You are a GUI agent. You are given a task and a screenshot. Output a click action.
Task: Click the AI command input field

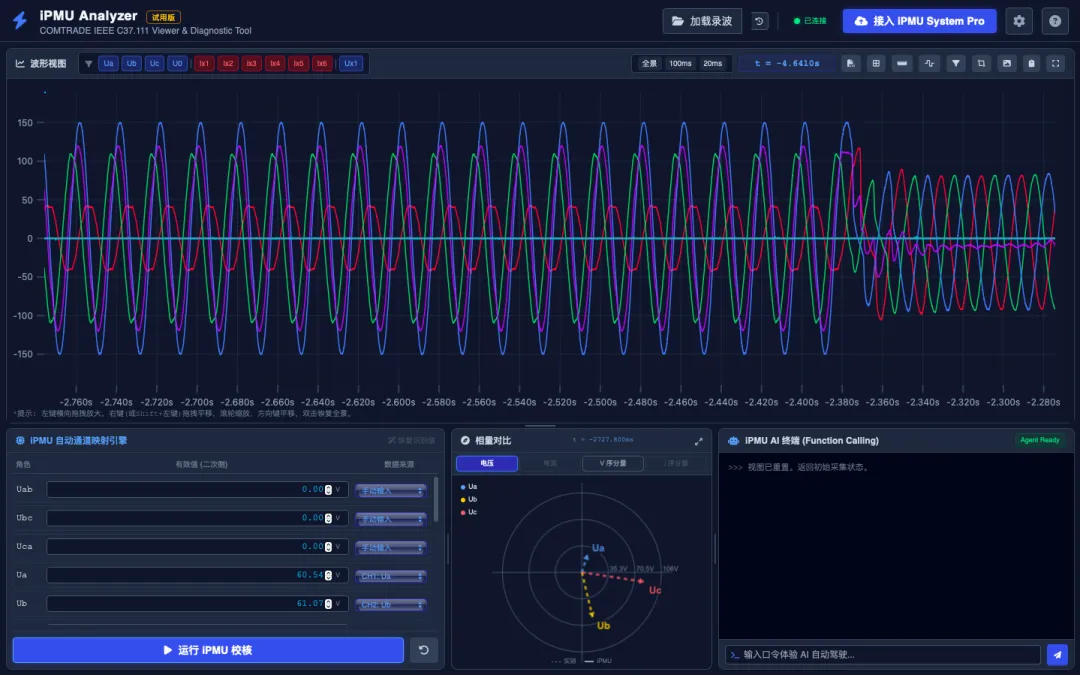point(883,654)
